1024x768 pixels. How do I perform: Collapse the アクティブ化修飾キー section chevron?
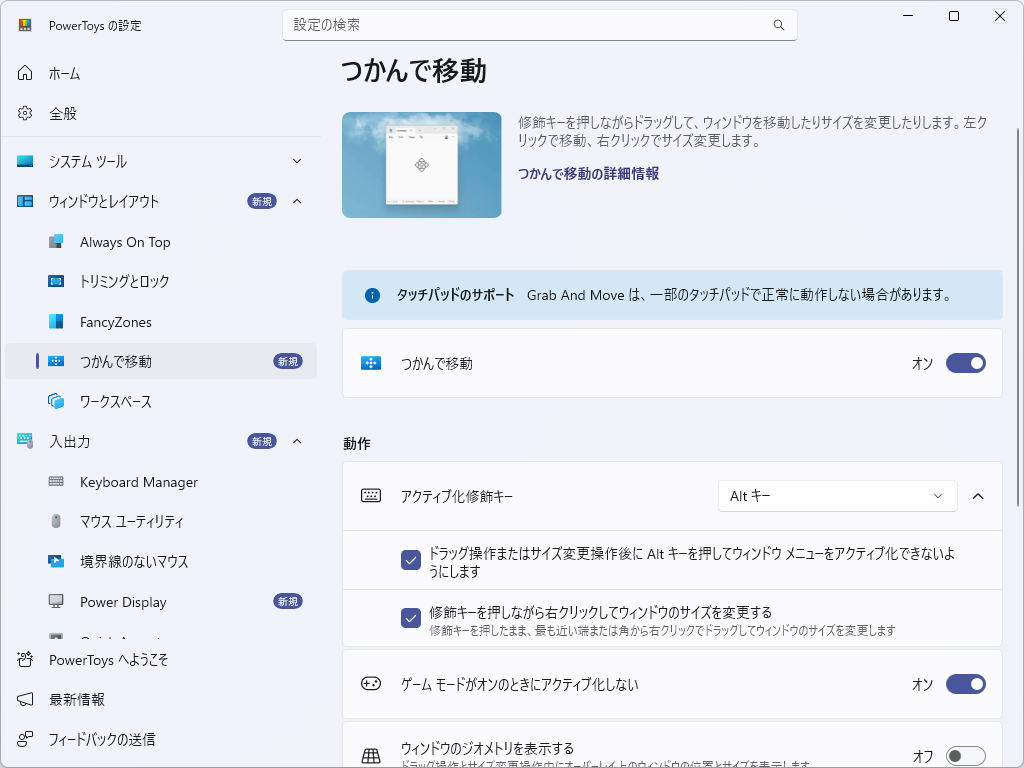click(978, 496)
